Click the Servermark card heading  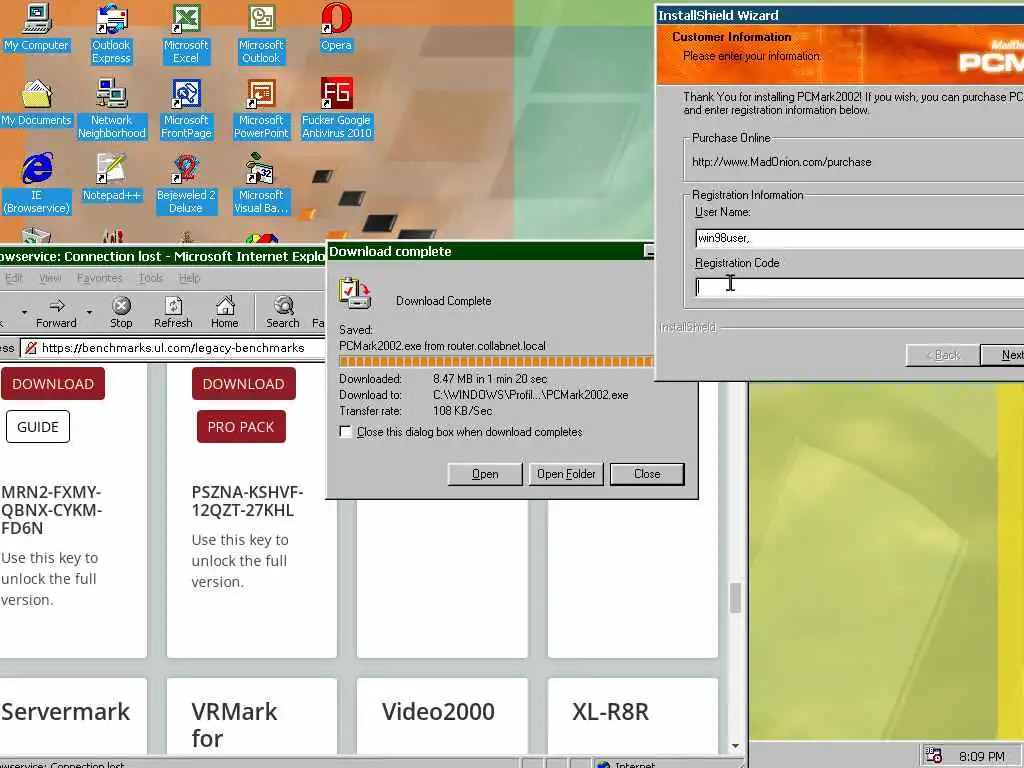pos(65,711)
